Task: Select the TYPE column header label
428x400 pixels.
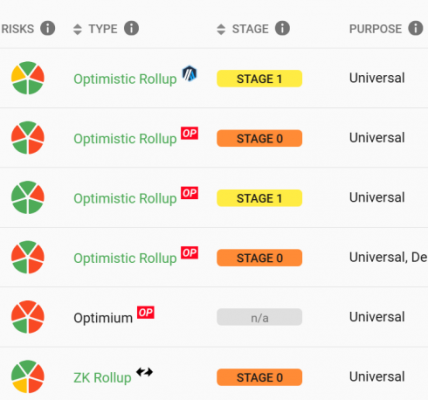Action: click(x=103, y=29)
